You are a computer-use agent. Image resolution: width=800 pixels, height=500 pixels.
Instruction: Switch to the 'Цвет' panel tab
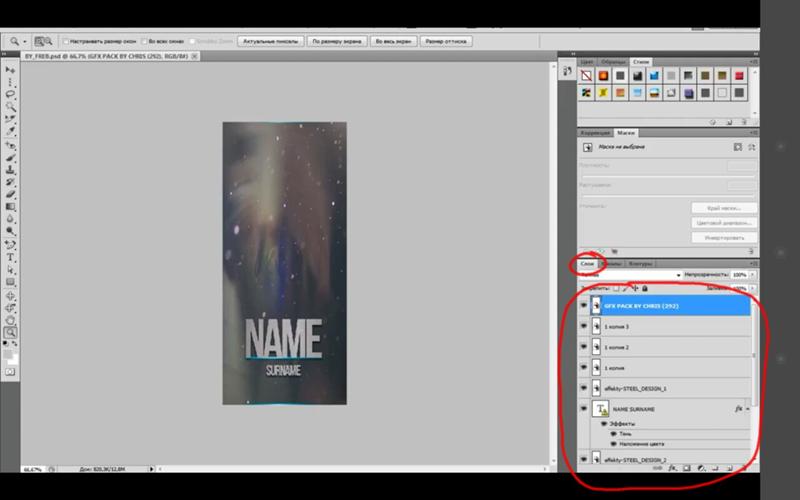tap(587, 62)
